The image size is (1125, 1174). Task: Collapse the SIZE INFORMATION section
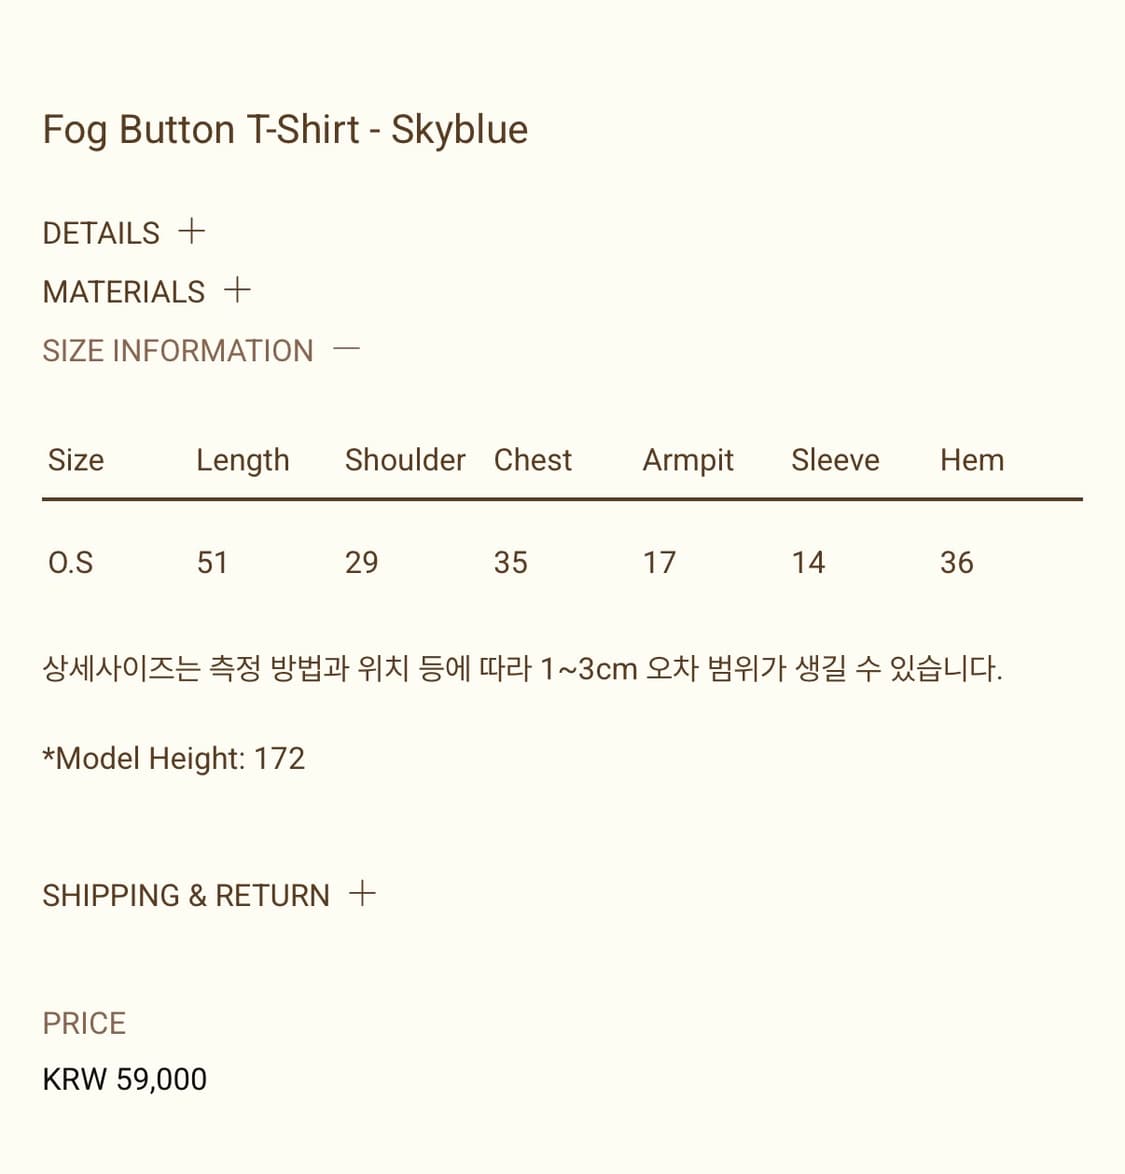(x=178, y=350)
